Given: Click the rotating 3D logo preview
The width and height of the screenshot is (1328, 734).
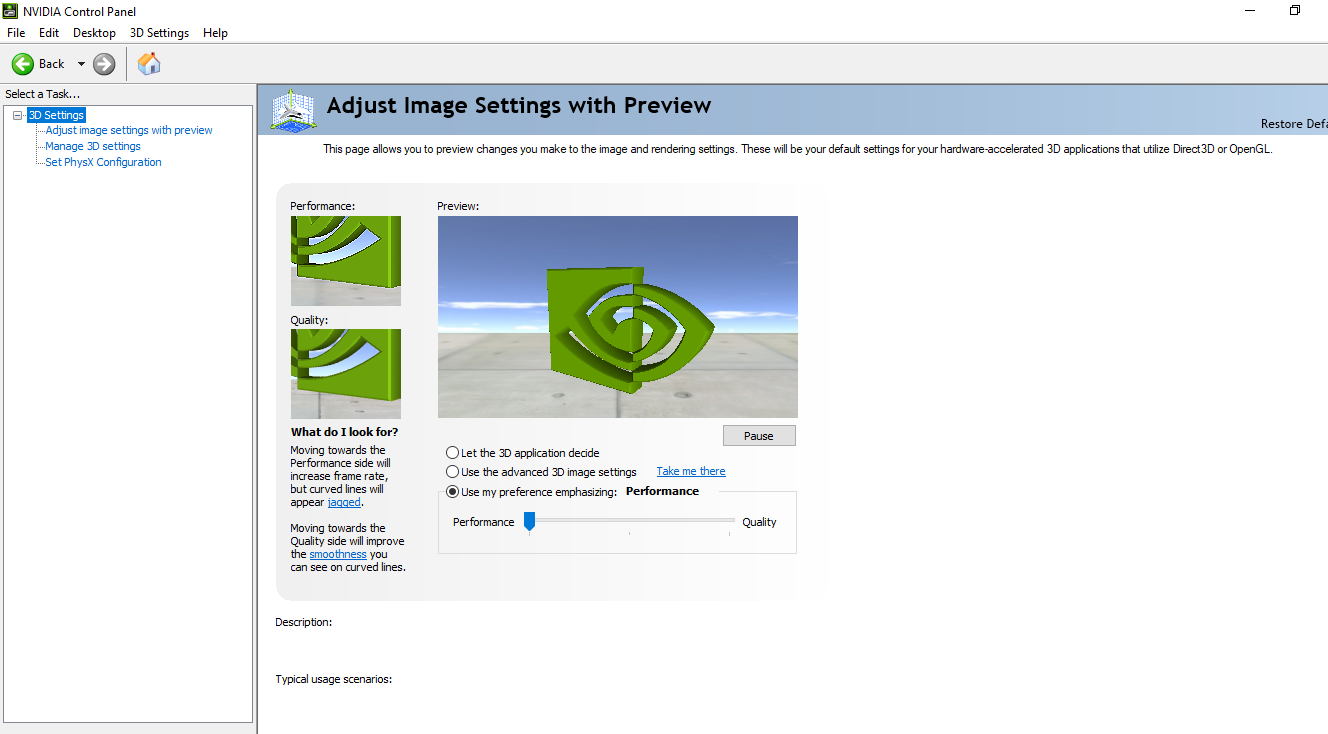Looking at the screenshot, I should [x=618, y=317].
